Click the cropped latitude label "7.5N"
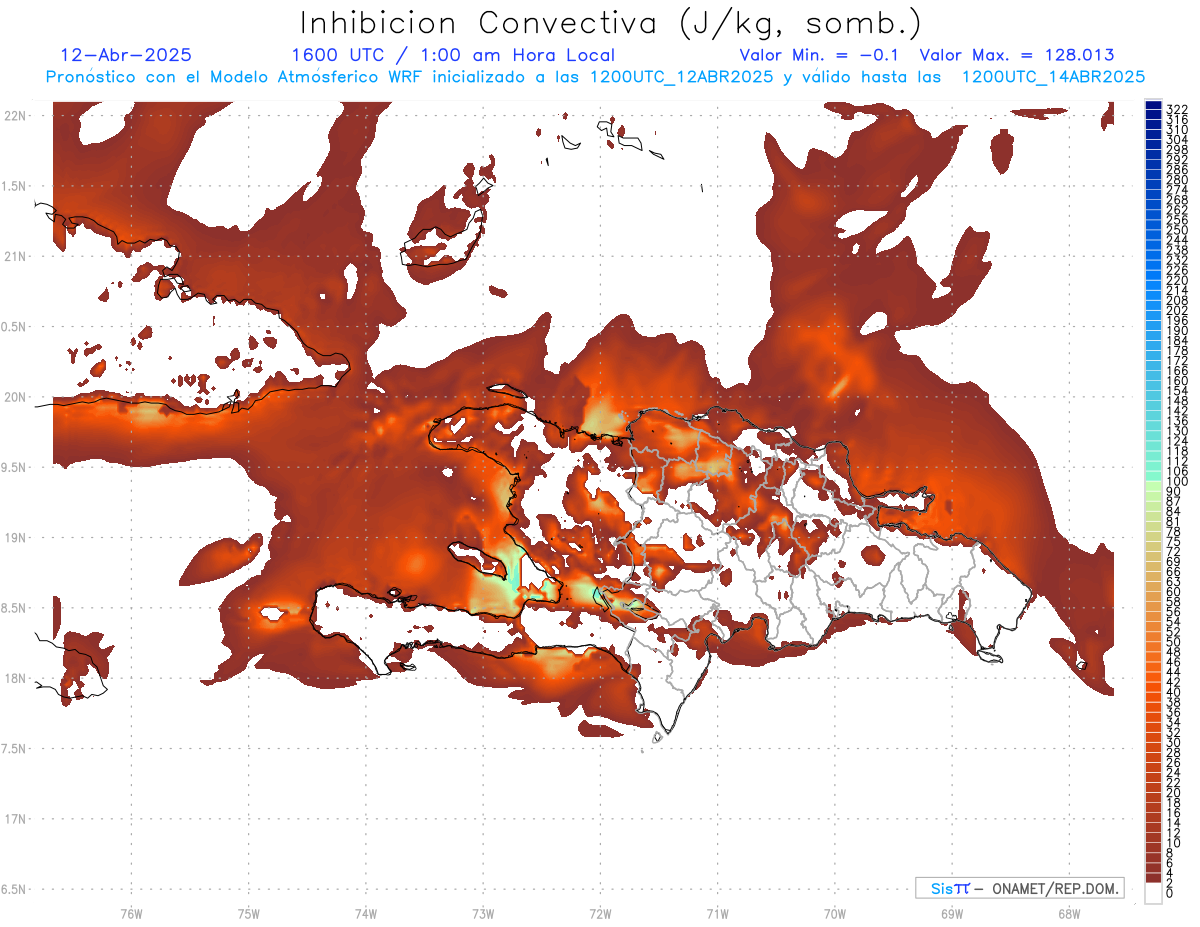Screen dimensions: 1200x927 coord(14,749)
